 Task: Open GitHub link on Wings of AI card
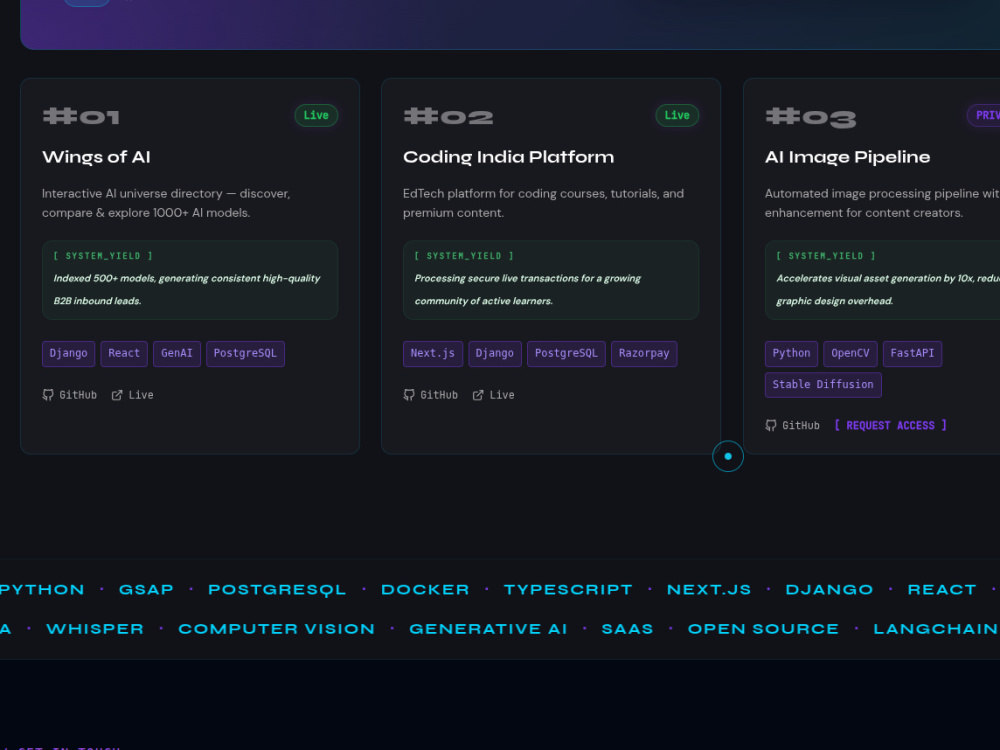tap(70, 395)
